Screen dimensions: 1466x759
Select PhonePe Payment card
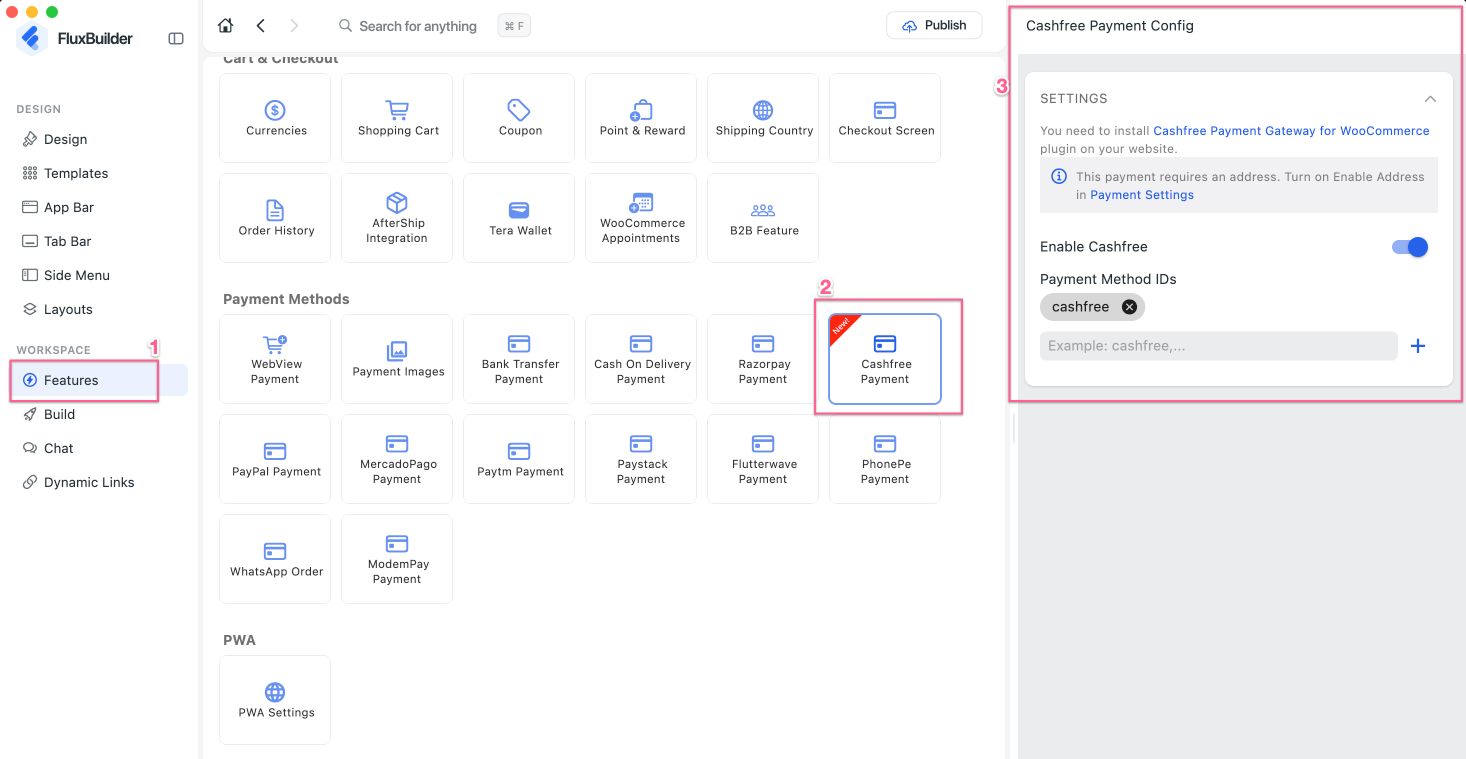click(x=885, y=459)
